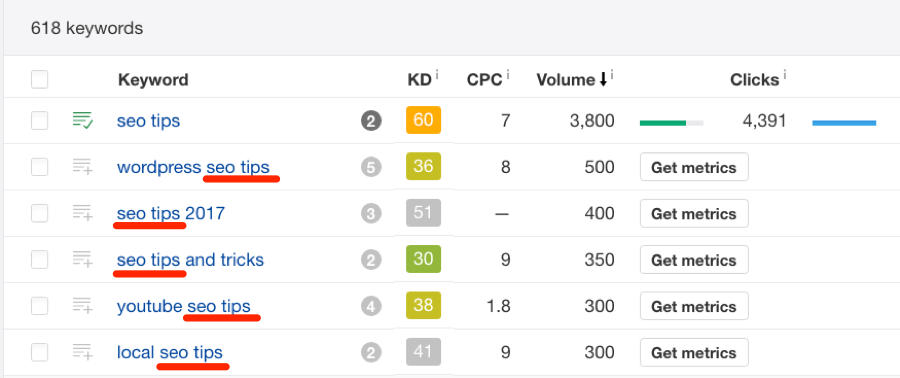Click the added-to-list icon beside seo tips
The image size is (900, 378).
point(83,120)
